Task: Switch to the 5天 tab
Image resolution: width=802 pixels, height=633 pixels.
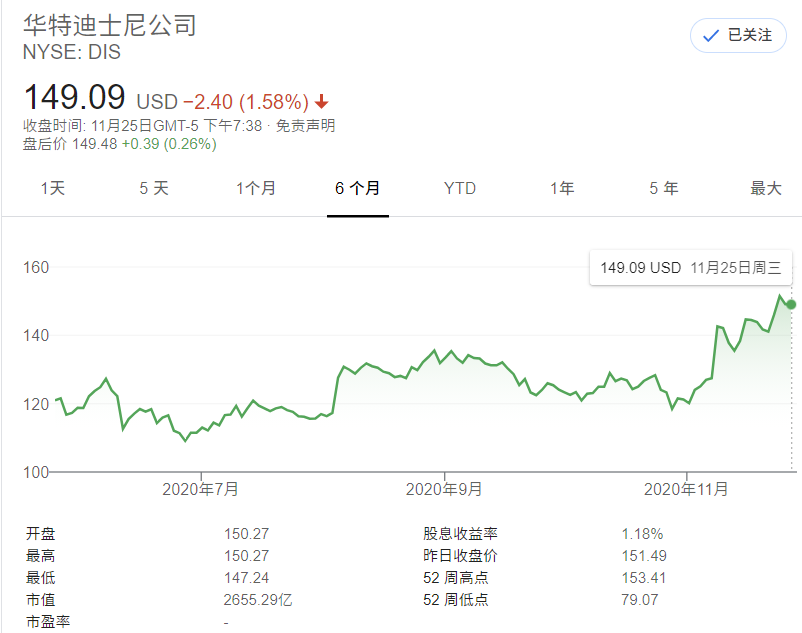Action: 154,188
